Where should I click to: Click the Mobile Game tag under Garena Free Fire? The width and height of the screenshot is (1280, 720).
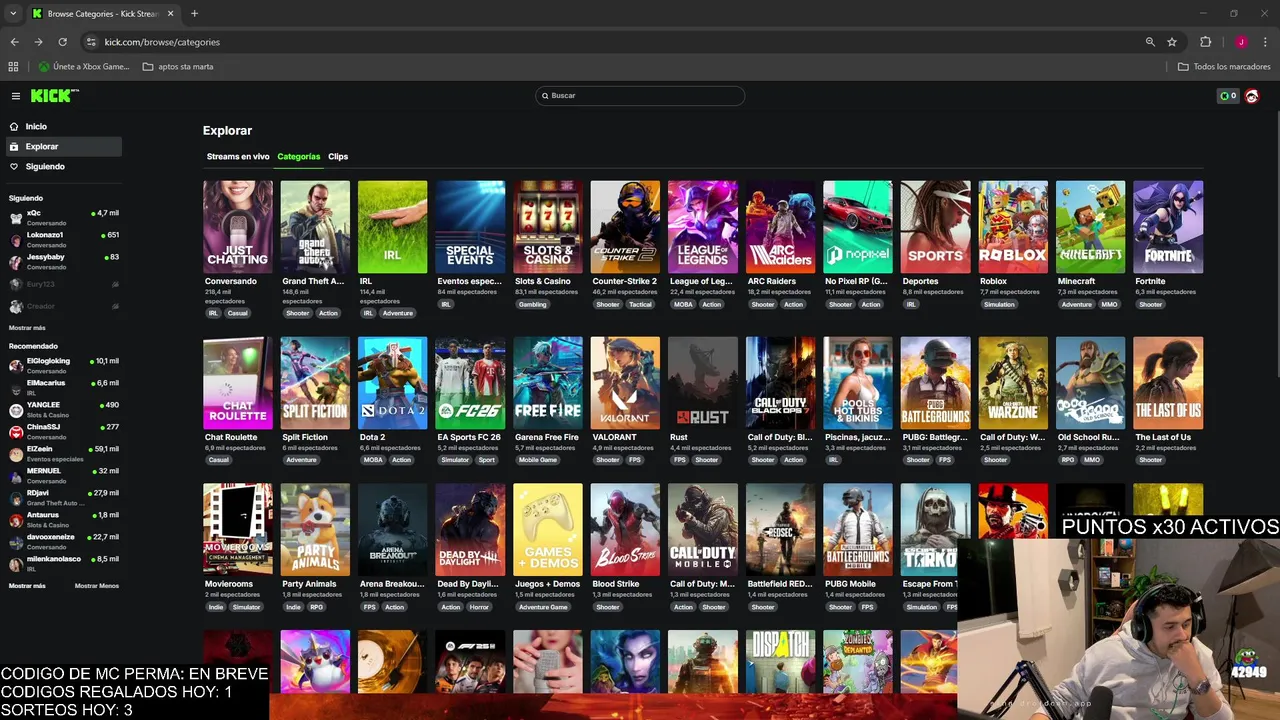tap(538, 461)
